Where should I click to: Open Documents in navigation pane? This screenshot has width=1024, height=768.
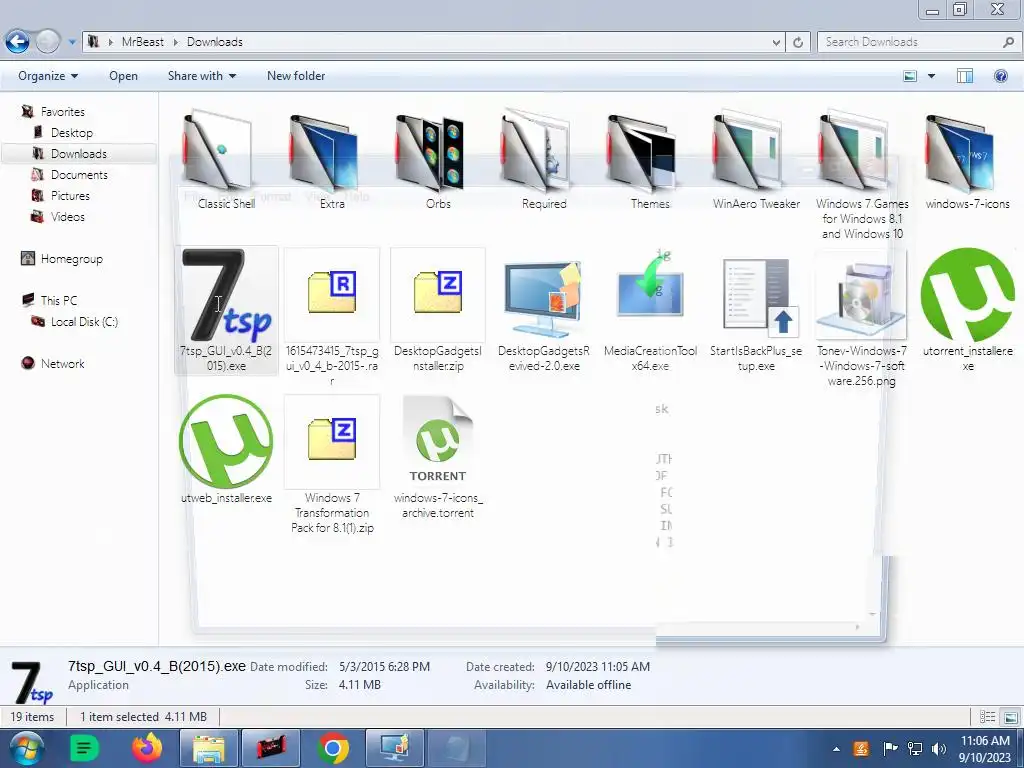click(x=79, y=174)
